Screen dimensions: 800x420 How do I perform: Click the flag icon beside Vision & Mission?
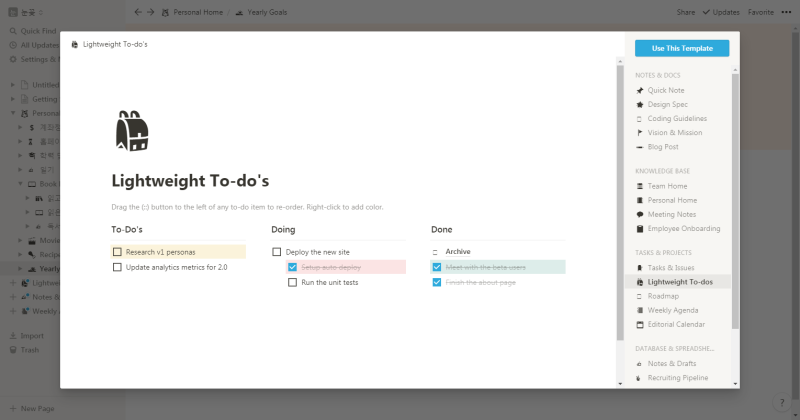pyautogui.click(x=640, y=133)
